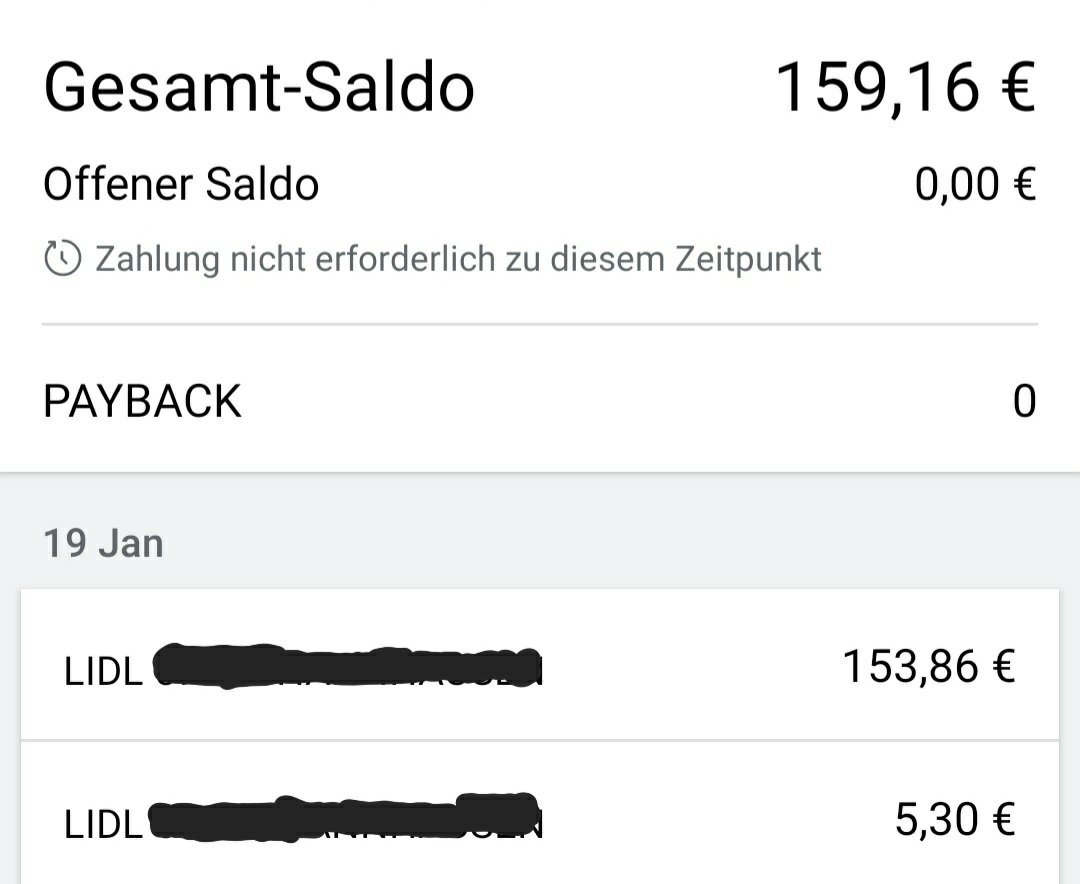Tap the separator between the two LIDL transactions
Image resolution: width=1080 pixels, height=884 pixels.
point(540,741)
